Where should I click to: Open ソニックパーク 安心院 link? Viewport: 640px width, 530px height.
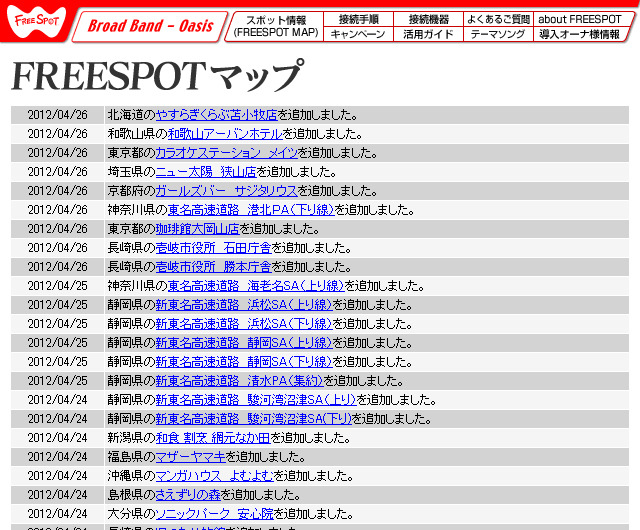[215, 514]
